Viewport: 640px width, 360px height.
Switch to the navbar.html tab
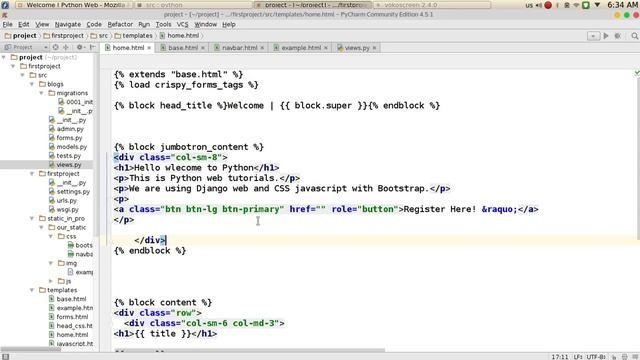(x=240, y=48)
